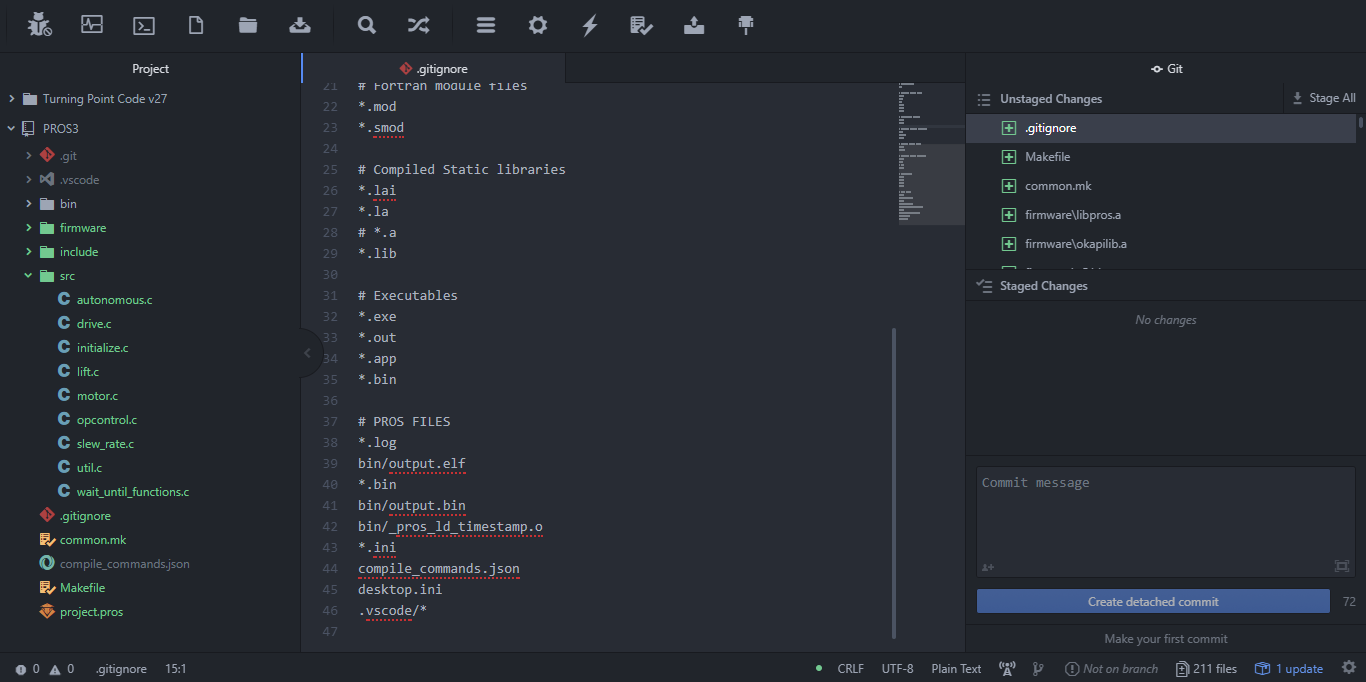Screen dimensions: 1366x682
Task: Click the git fork status bar icon
Action: tap(1038, 669)
